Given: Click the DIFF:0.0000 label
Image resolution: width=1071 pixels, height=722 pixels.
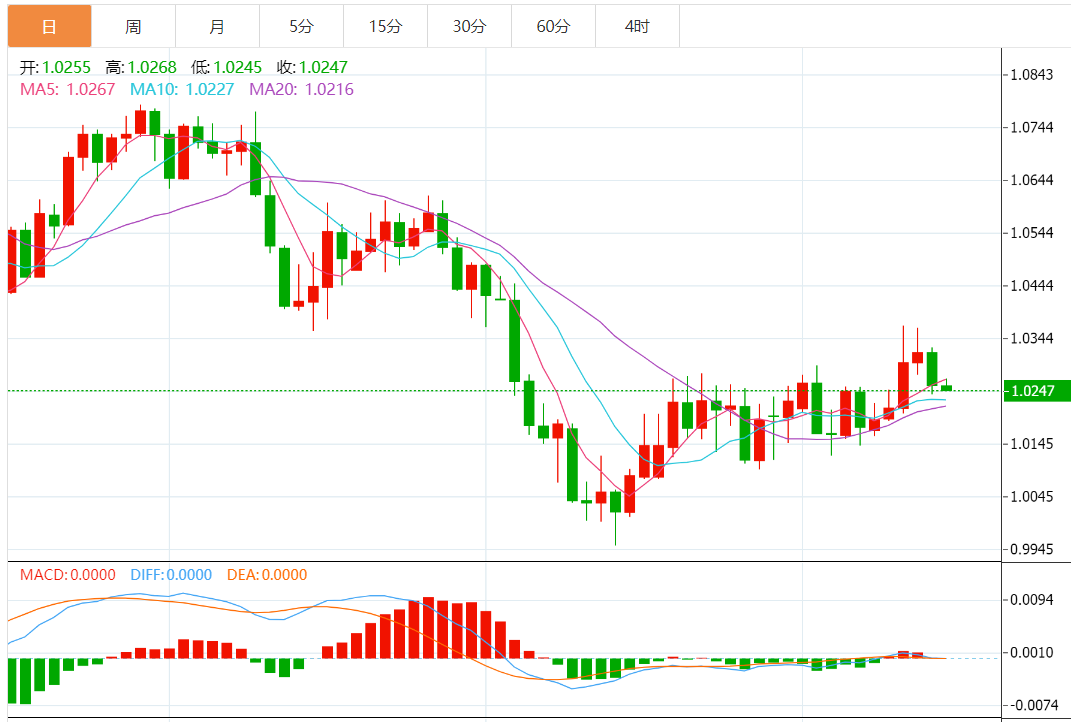Looking at the screenshot, I should coord(171,575).
